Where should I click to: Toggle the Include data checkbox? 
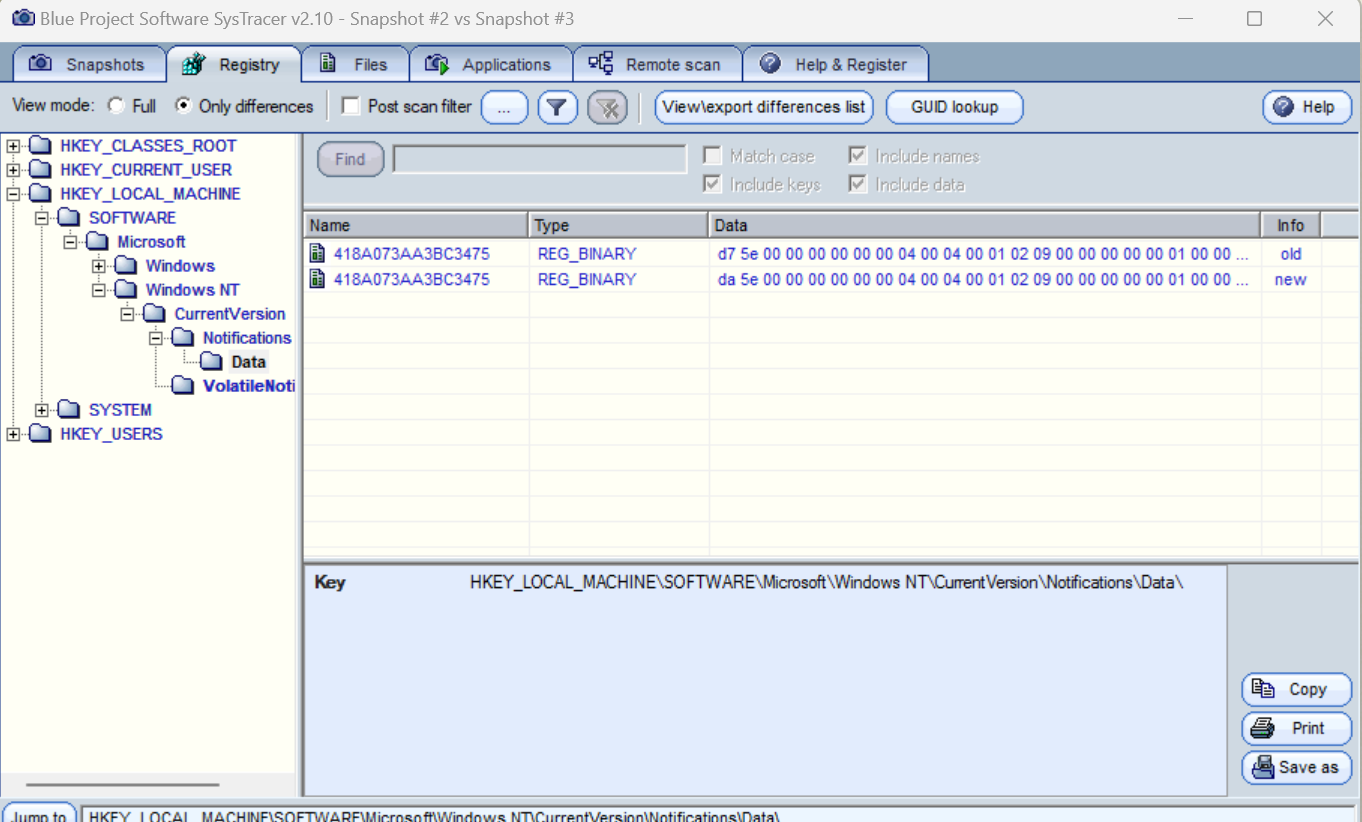(857, 184)
